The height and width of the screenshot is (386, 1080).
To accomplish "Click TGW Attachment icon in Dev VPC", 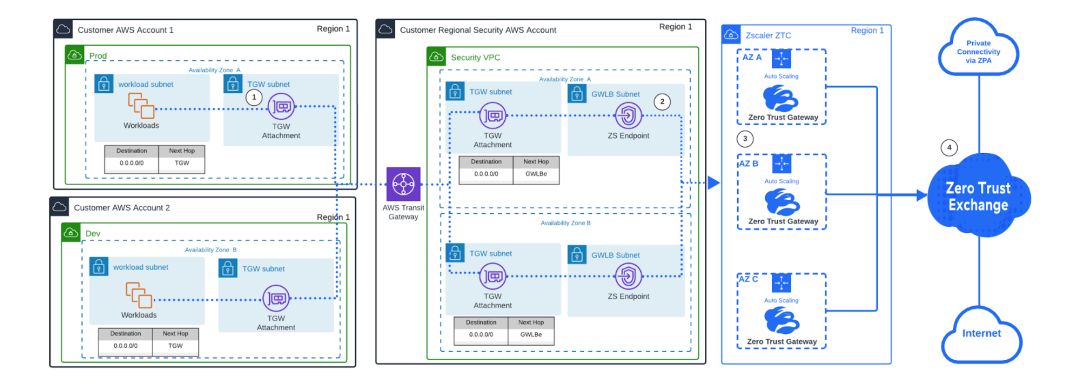I will point(276,298).
